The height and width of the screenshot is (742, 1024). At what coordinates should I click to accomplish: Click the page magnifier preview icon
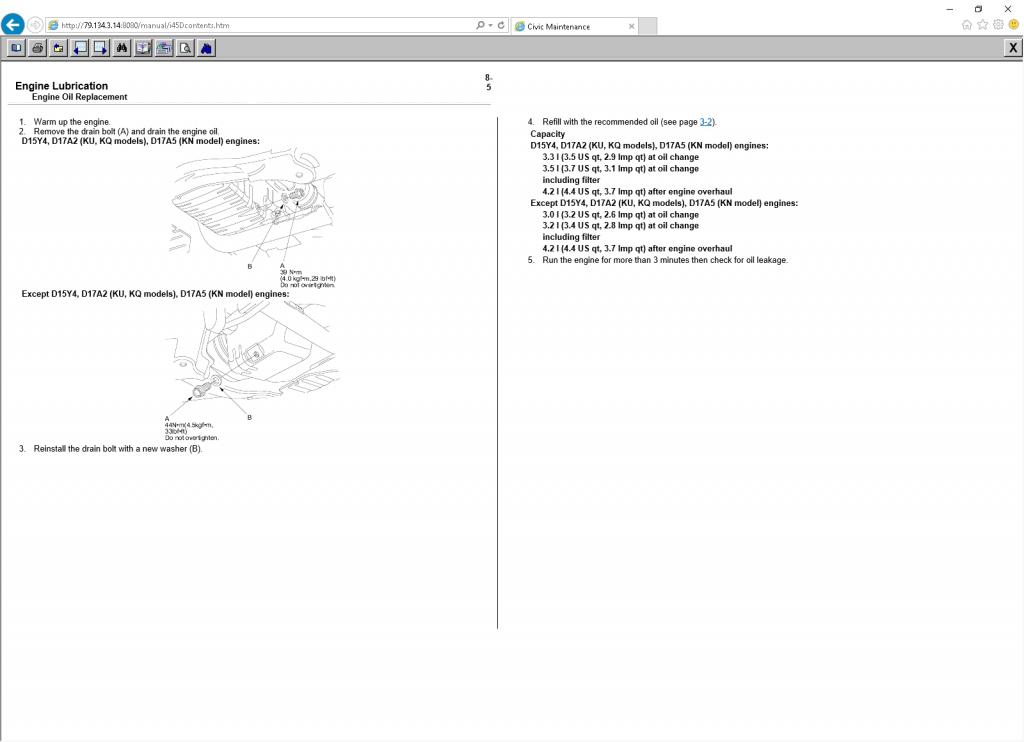[185, 48]
